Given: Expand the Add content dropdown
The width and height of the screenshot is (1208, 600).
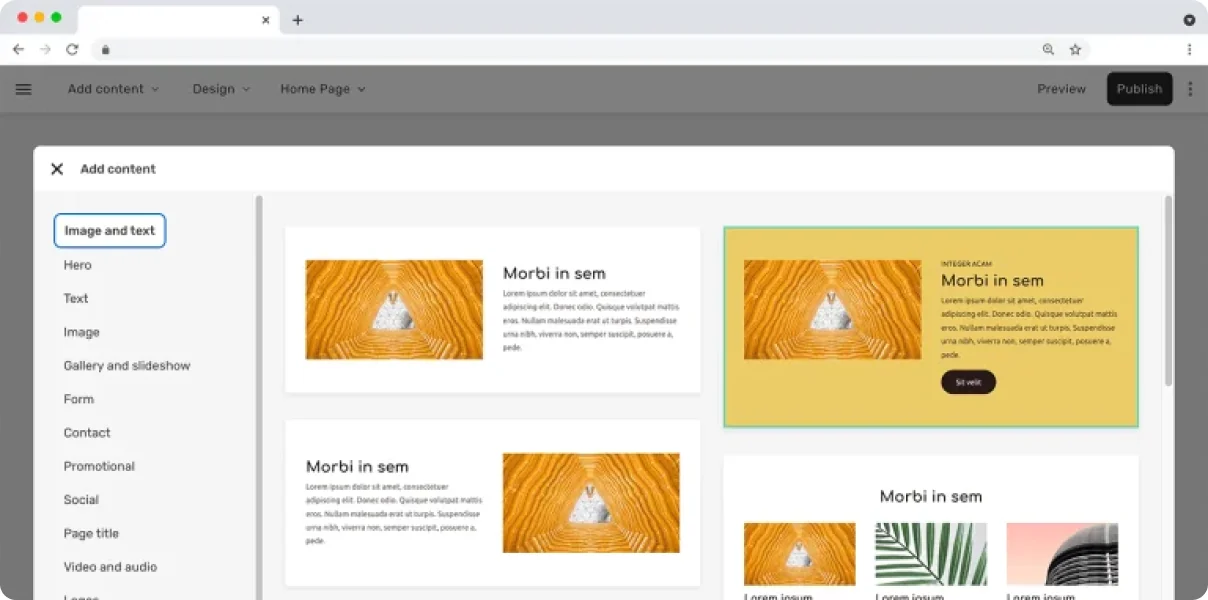Looking at the screenshot, I should tap(113, 89).
